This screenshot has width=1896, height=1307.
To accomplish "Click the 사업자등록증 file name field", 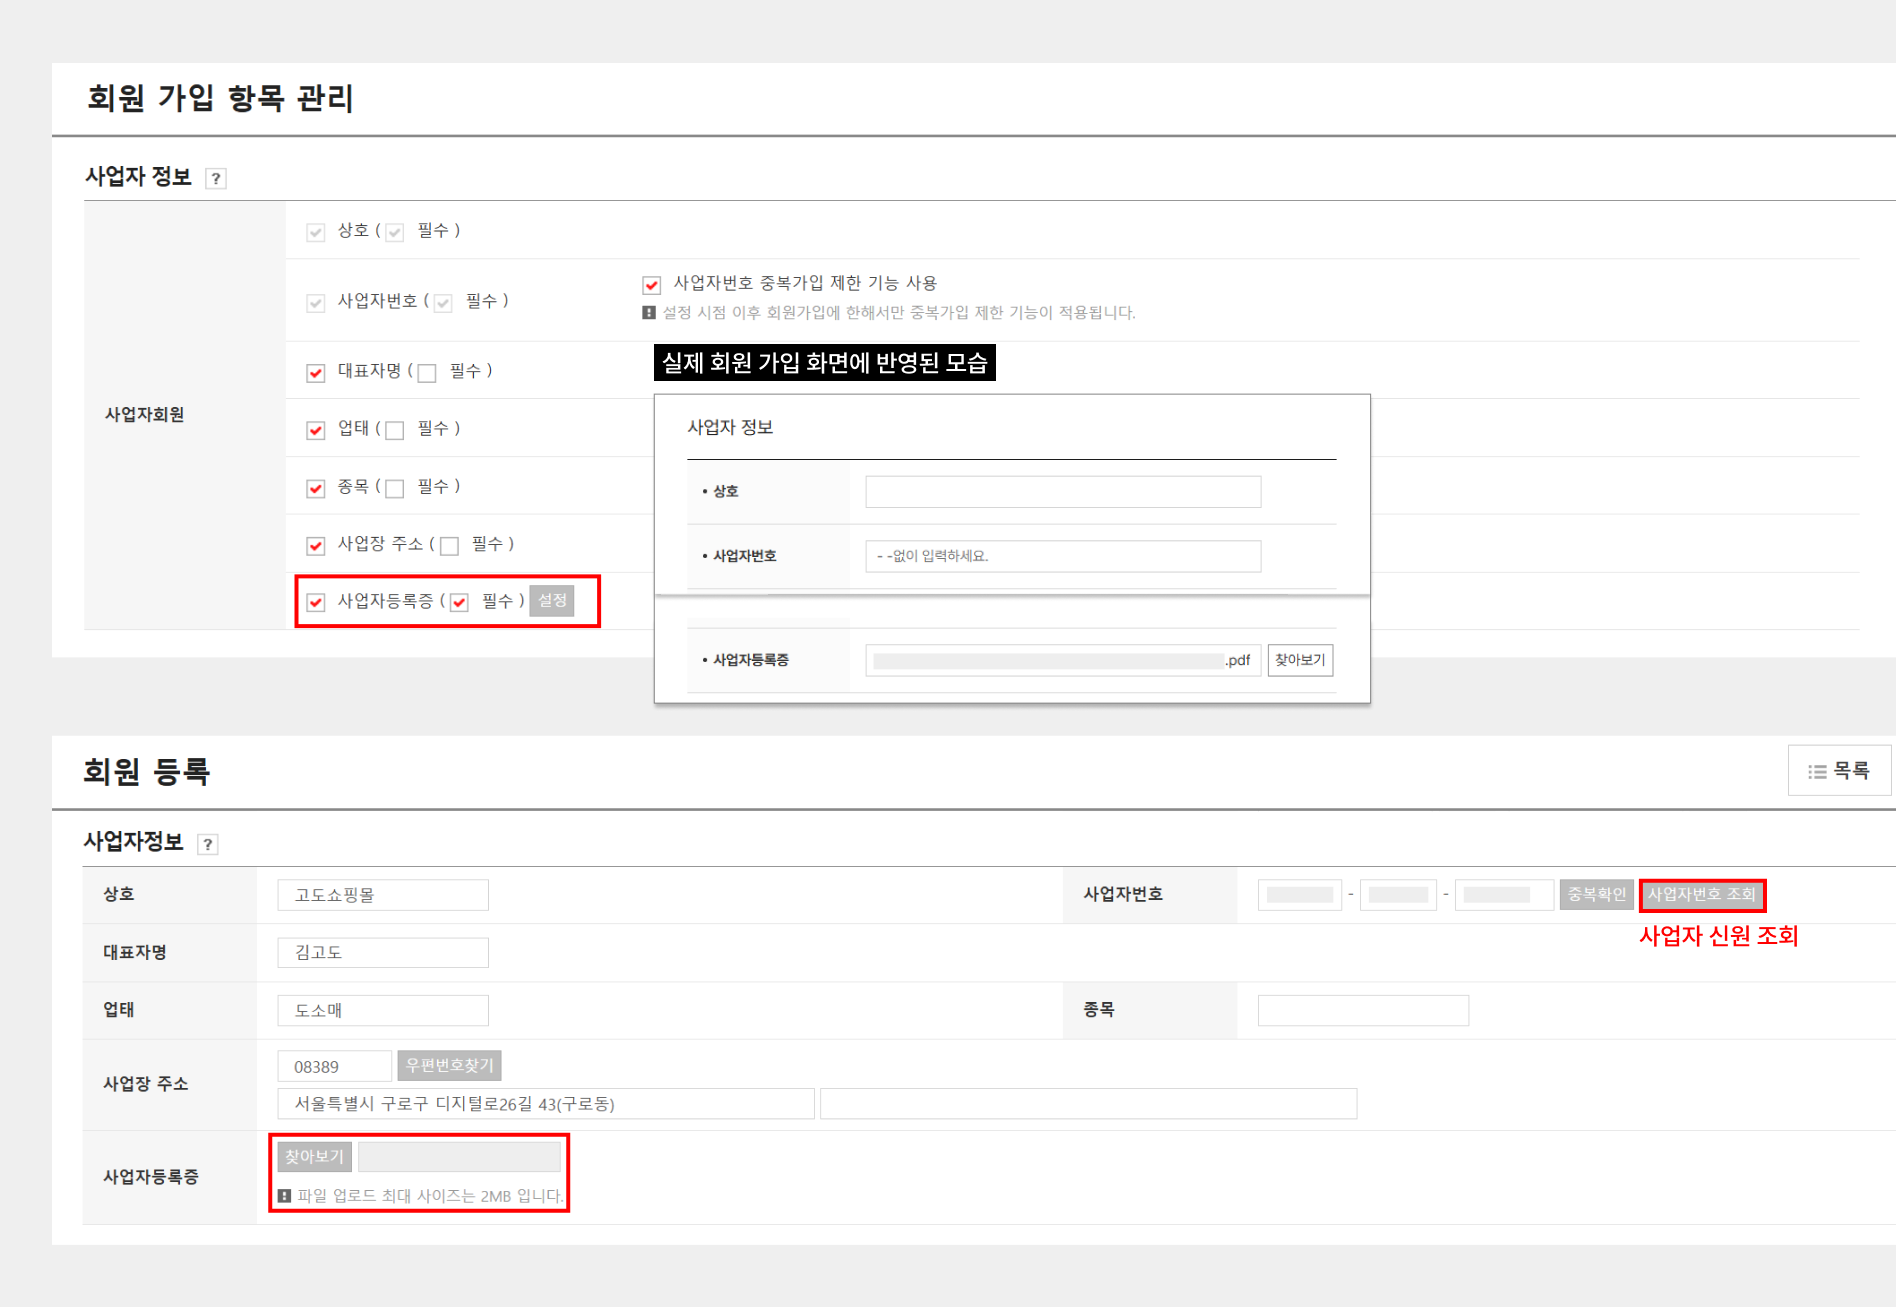I will pos(459,1157).
